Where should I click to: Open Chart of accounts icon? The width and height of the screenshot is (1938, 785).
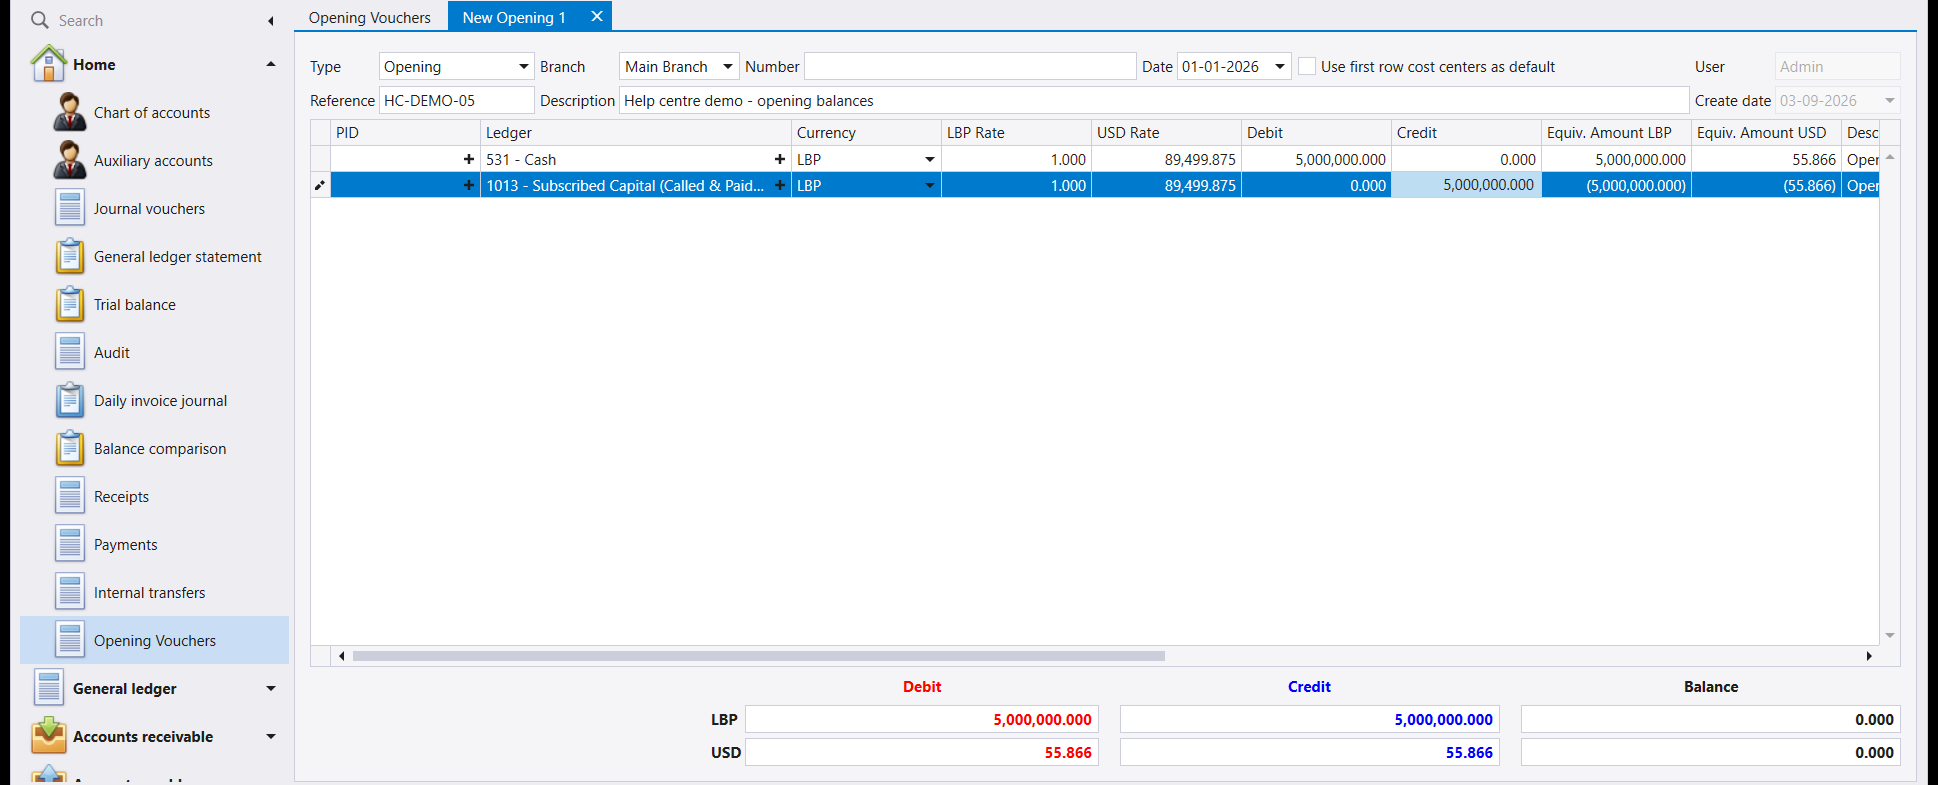(x=69, y=112)
